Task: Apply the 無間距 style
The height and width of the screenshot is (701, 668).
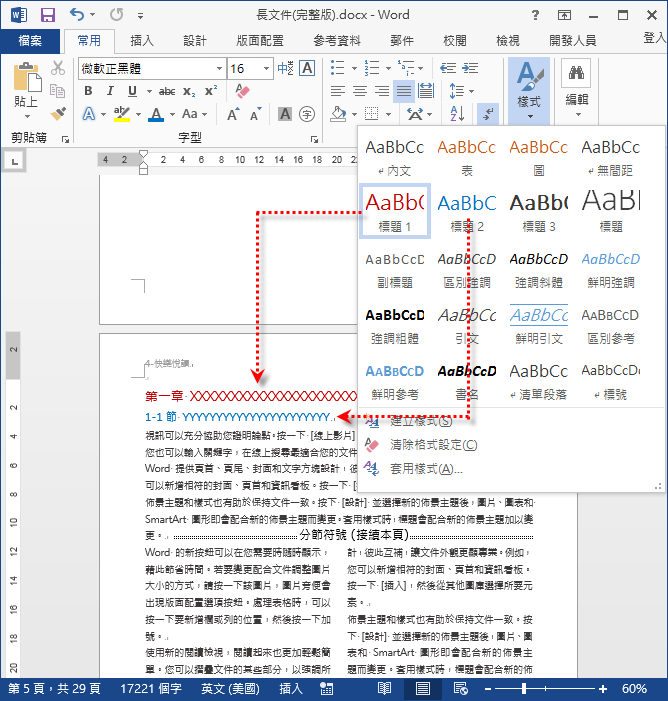Action: click(x=610, y=155)
